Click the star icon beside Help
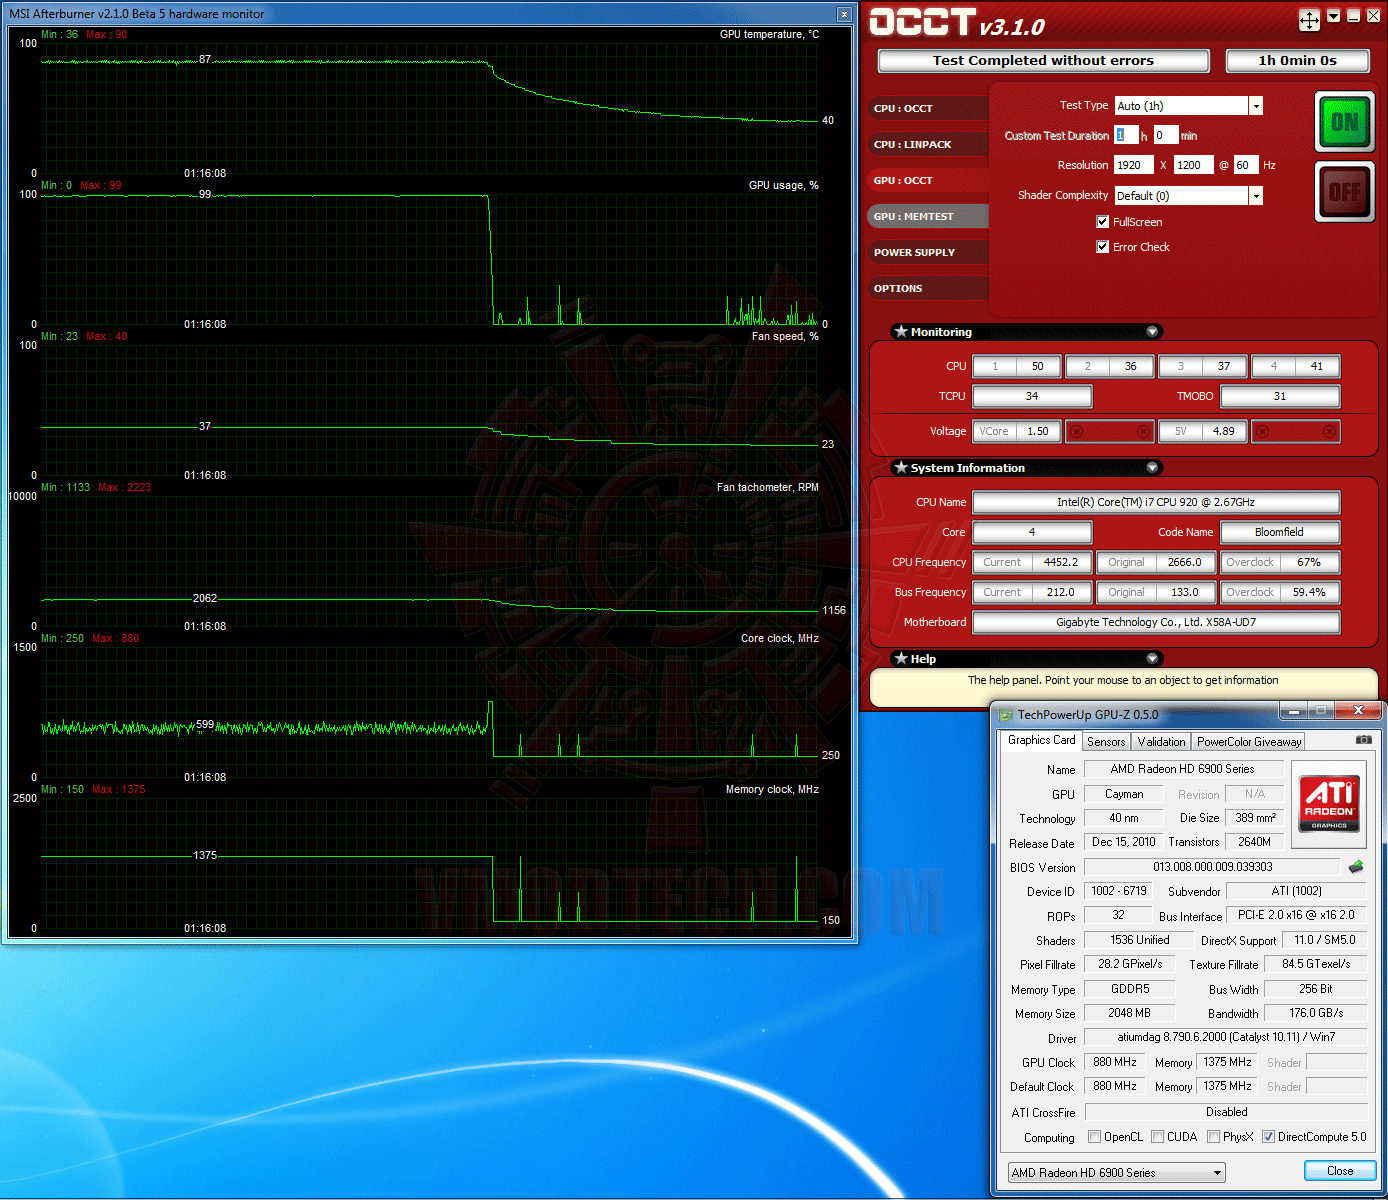The height and width of the screenshot is (1200, 1388). click(901, 658)
